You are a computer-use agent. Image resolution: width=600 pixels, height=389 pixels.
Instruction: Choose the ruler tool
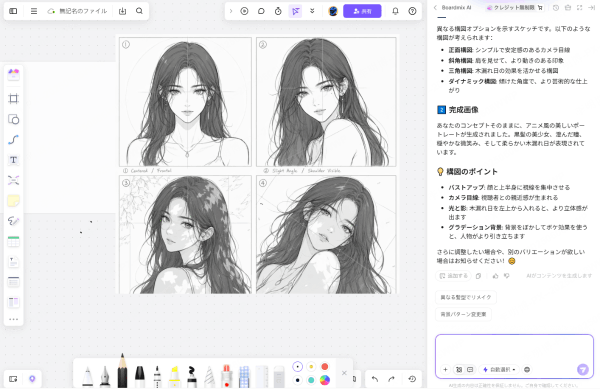pos(262,376)
